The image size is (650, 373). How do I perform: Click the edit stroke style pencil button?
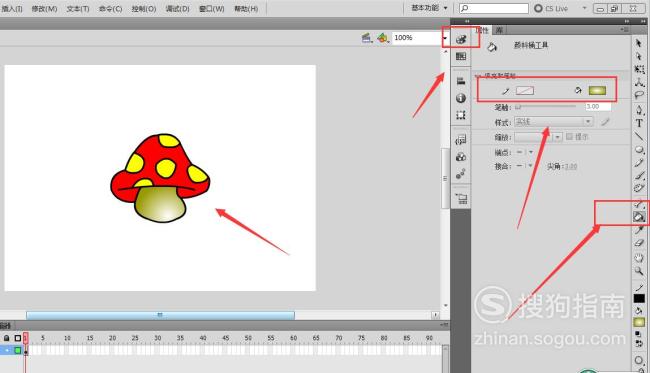(606, 121)
